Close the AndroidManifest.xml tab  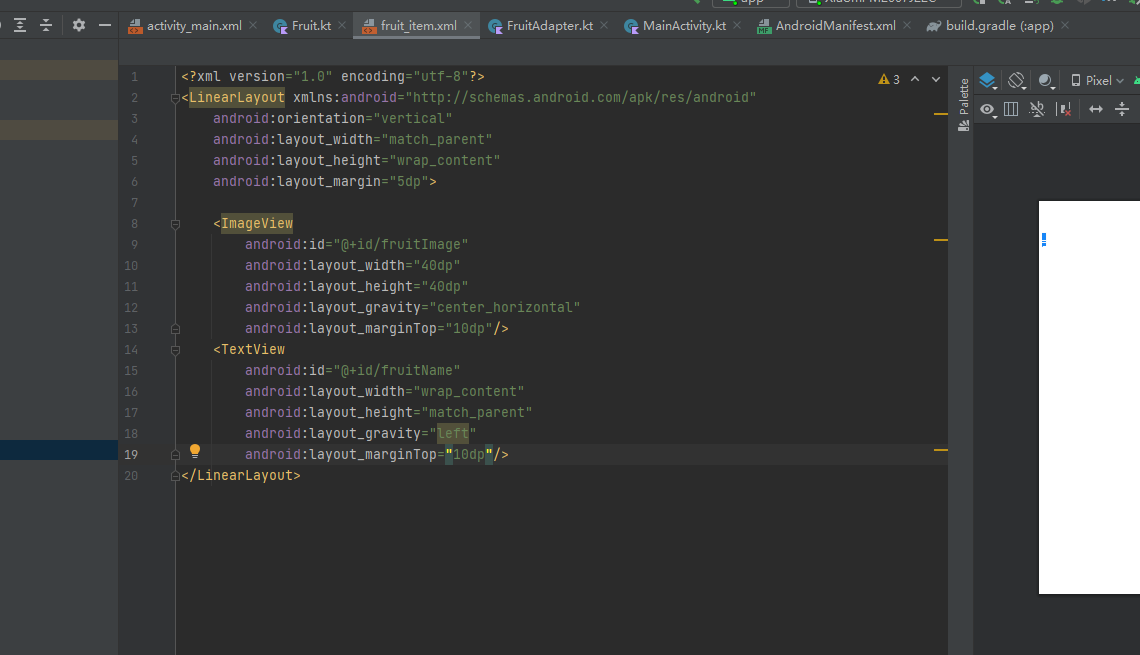click(907, 25)
